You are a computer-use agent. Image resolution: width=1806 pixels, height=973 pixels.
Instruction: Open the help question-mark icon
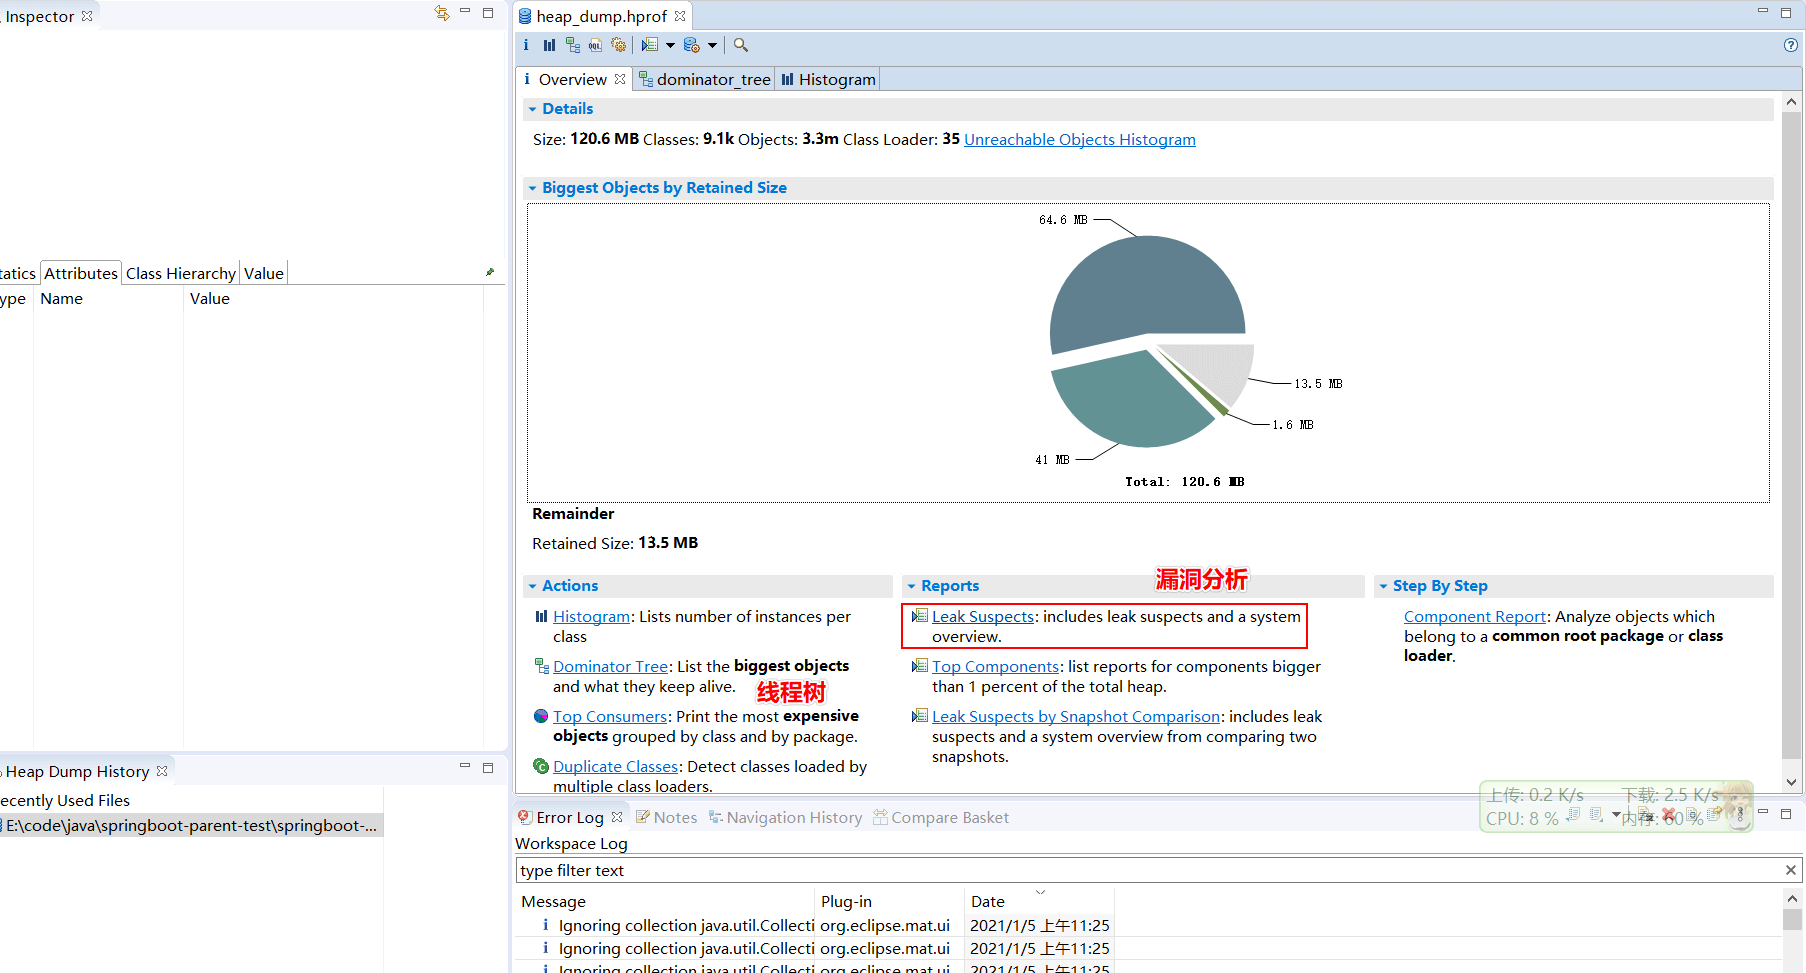pyautogui.click(x=1791, y=45)
